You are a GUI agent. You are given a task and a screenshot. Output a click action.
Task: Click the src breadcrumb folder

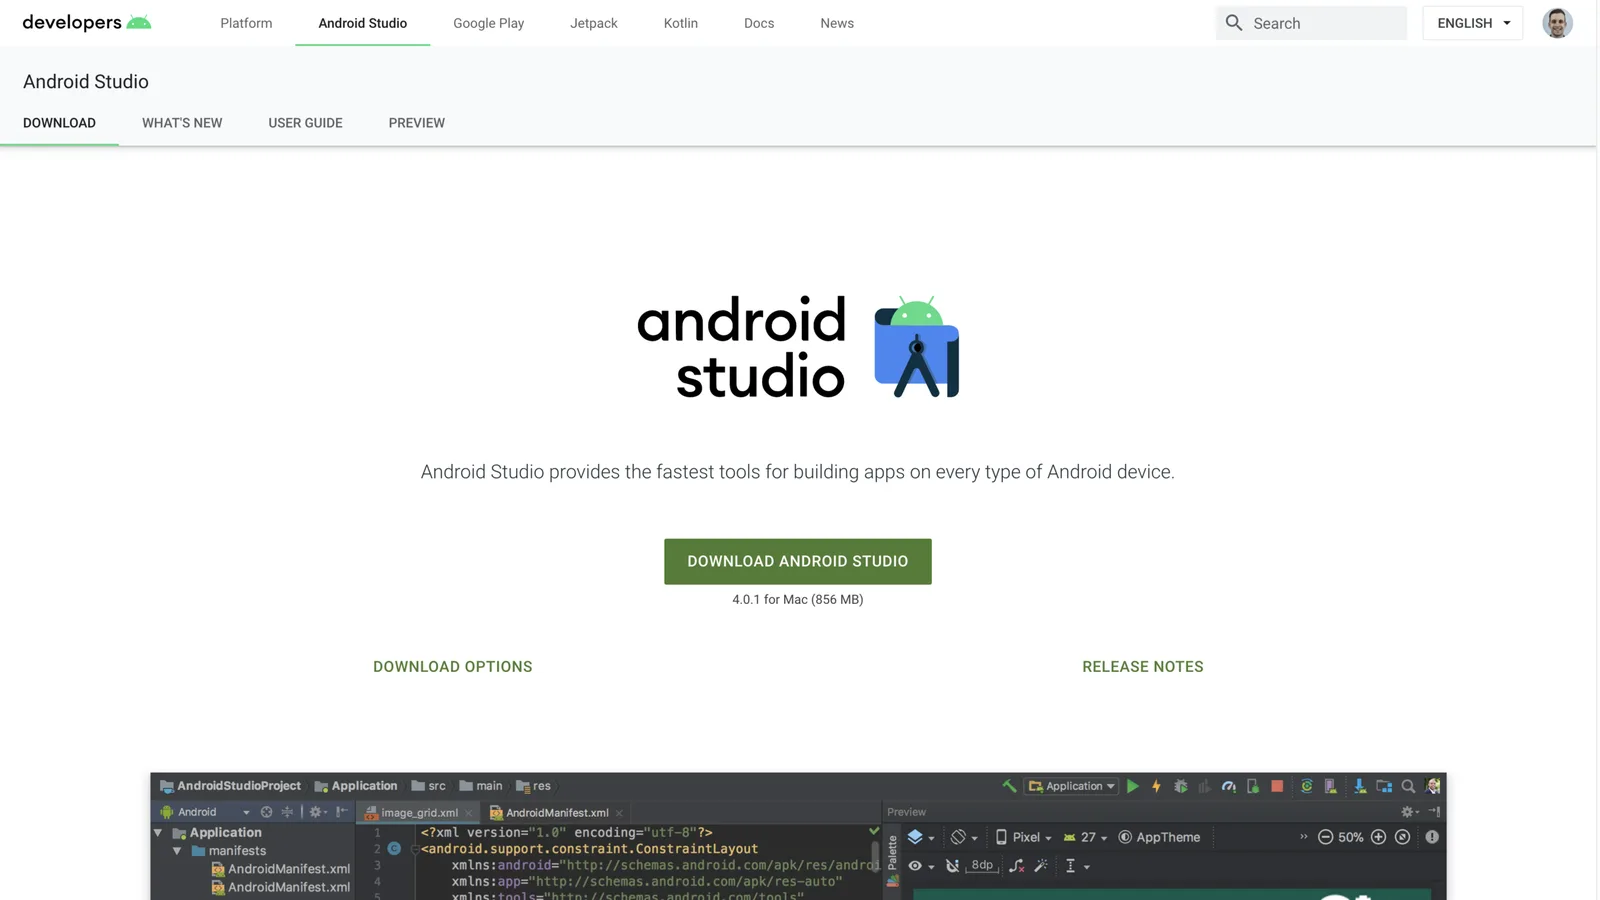tap(429, 786)
